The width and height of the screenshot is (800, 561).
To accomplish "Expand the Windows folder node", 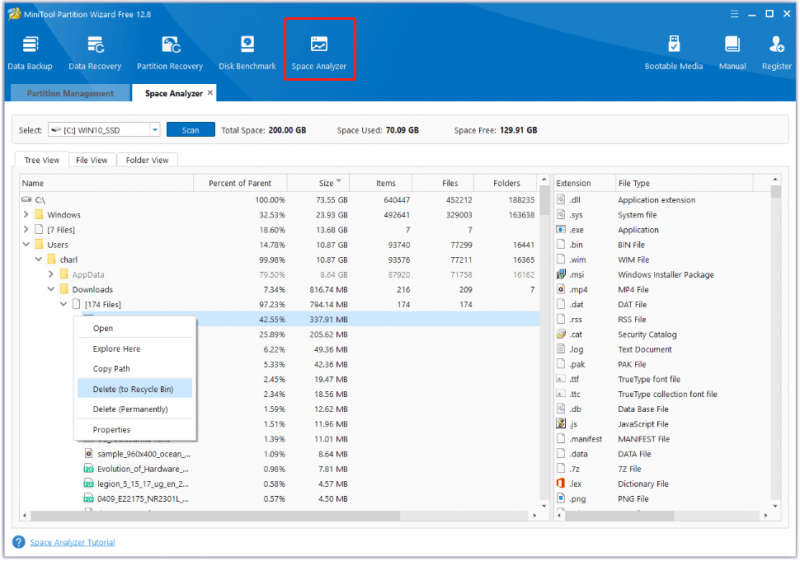I will coord(26,214).
